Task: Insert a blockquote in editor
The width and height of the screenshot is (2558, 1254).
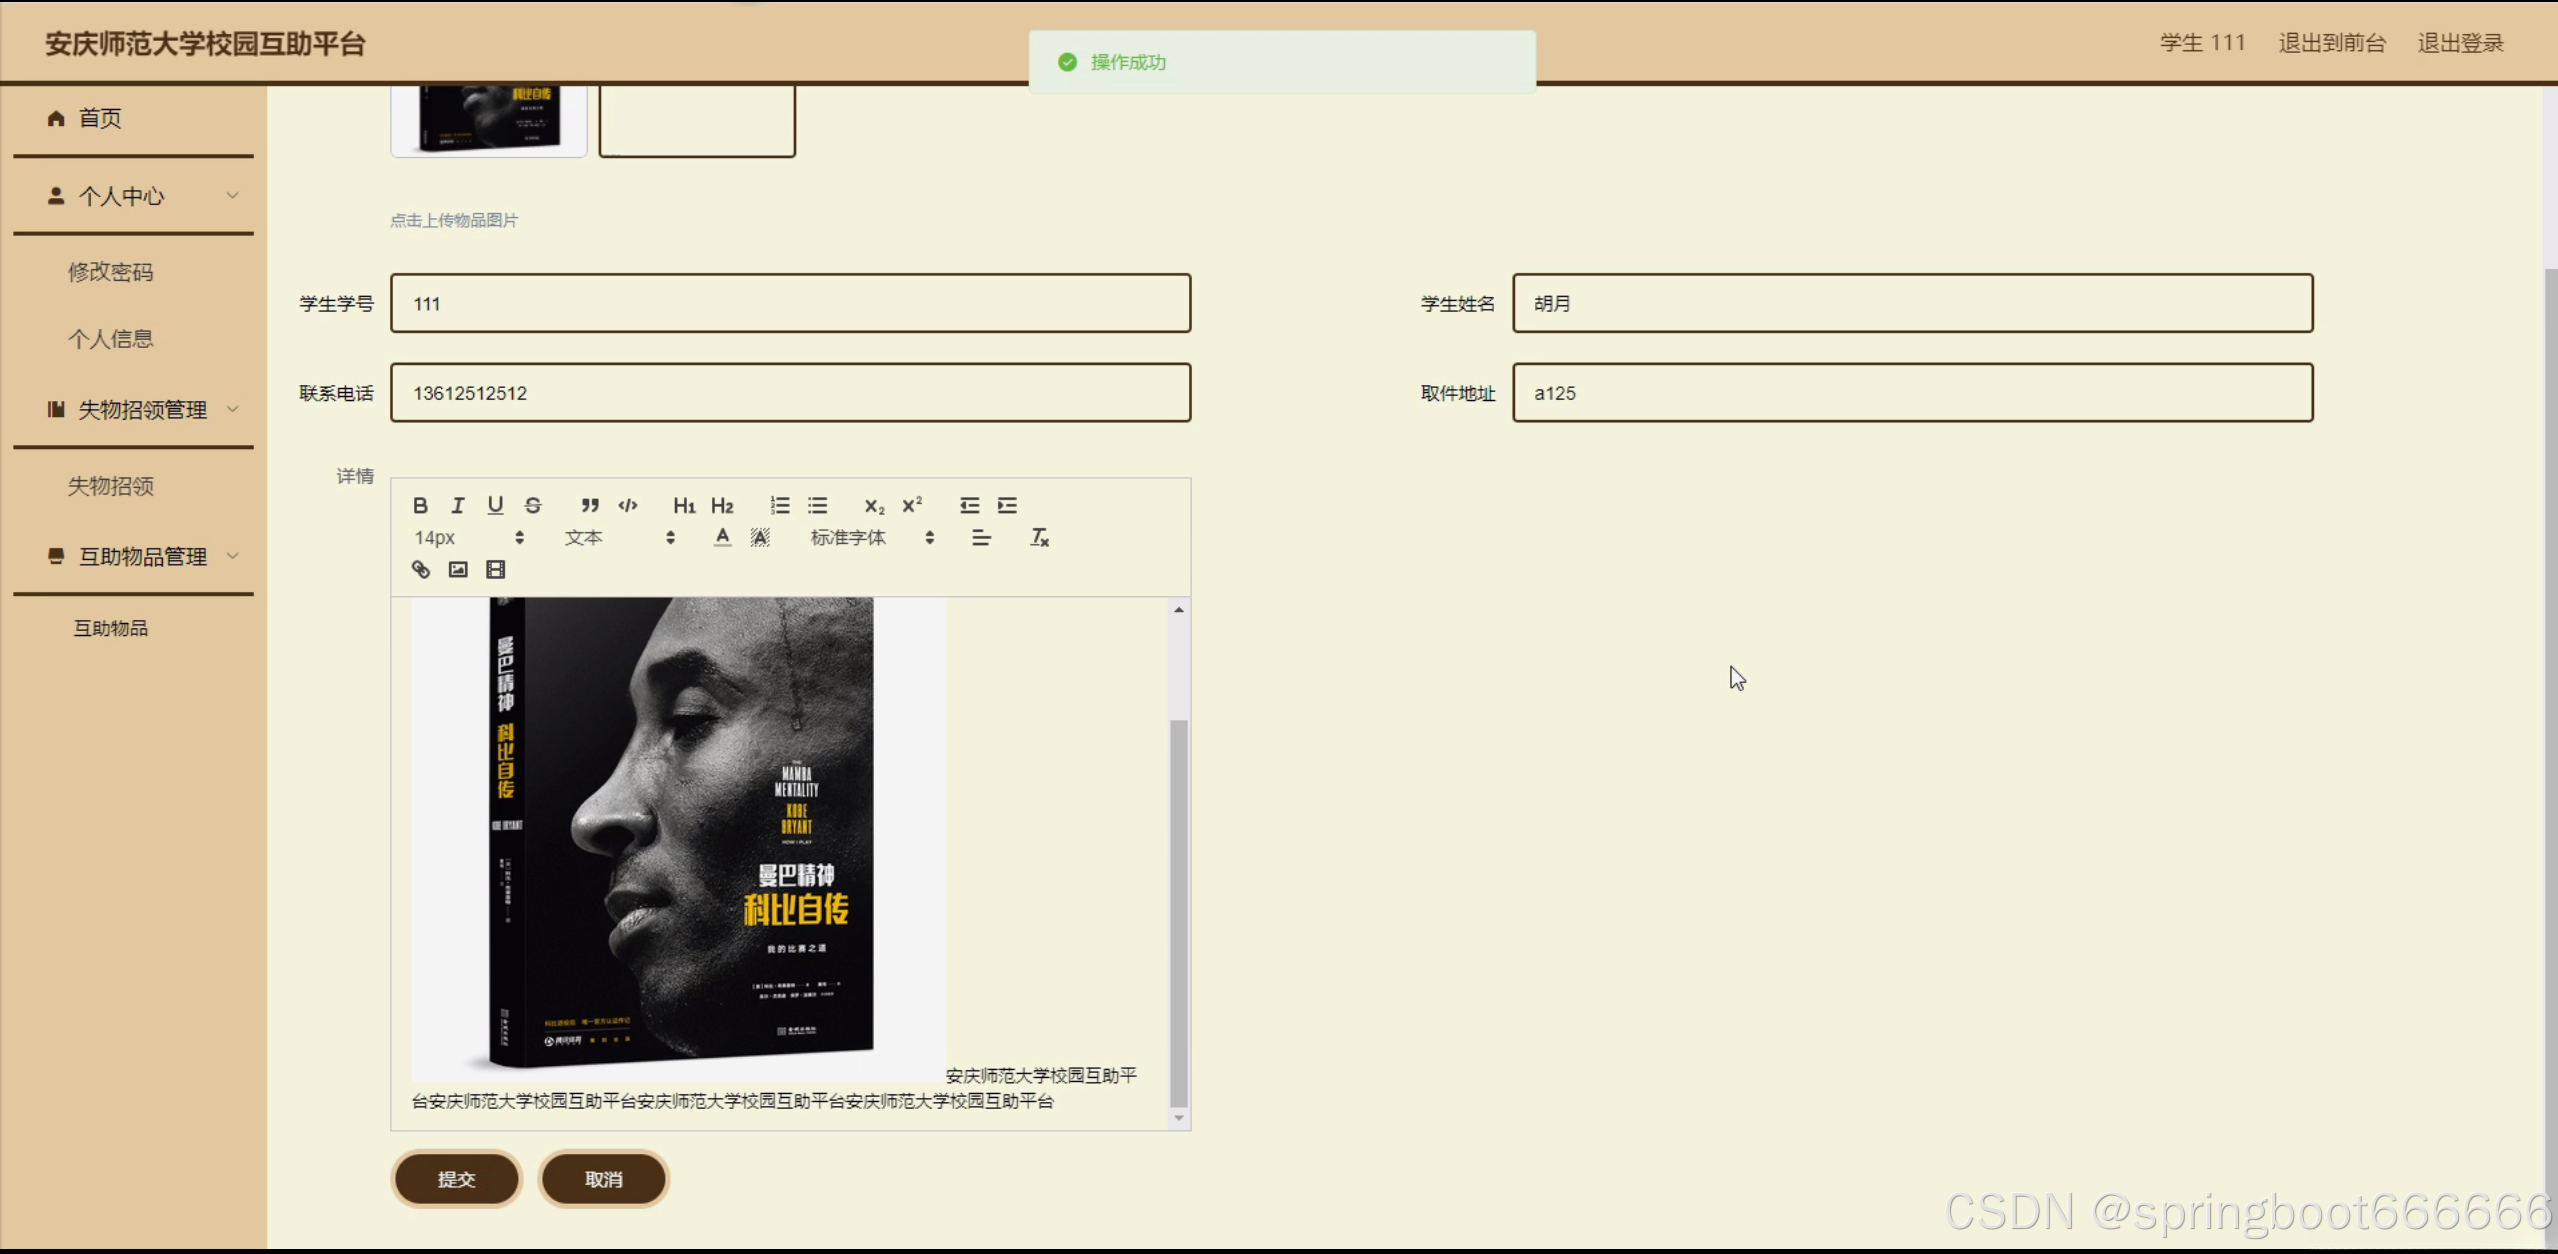Action: pos(590,505)
